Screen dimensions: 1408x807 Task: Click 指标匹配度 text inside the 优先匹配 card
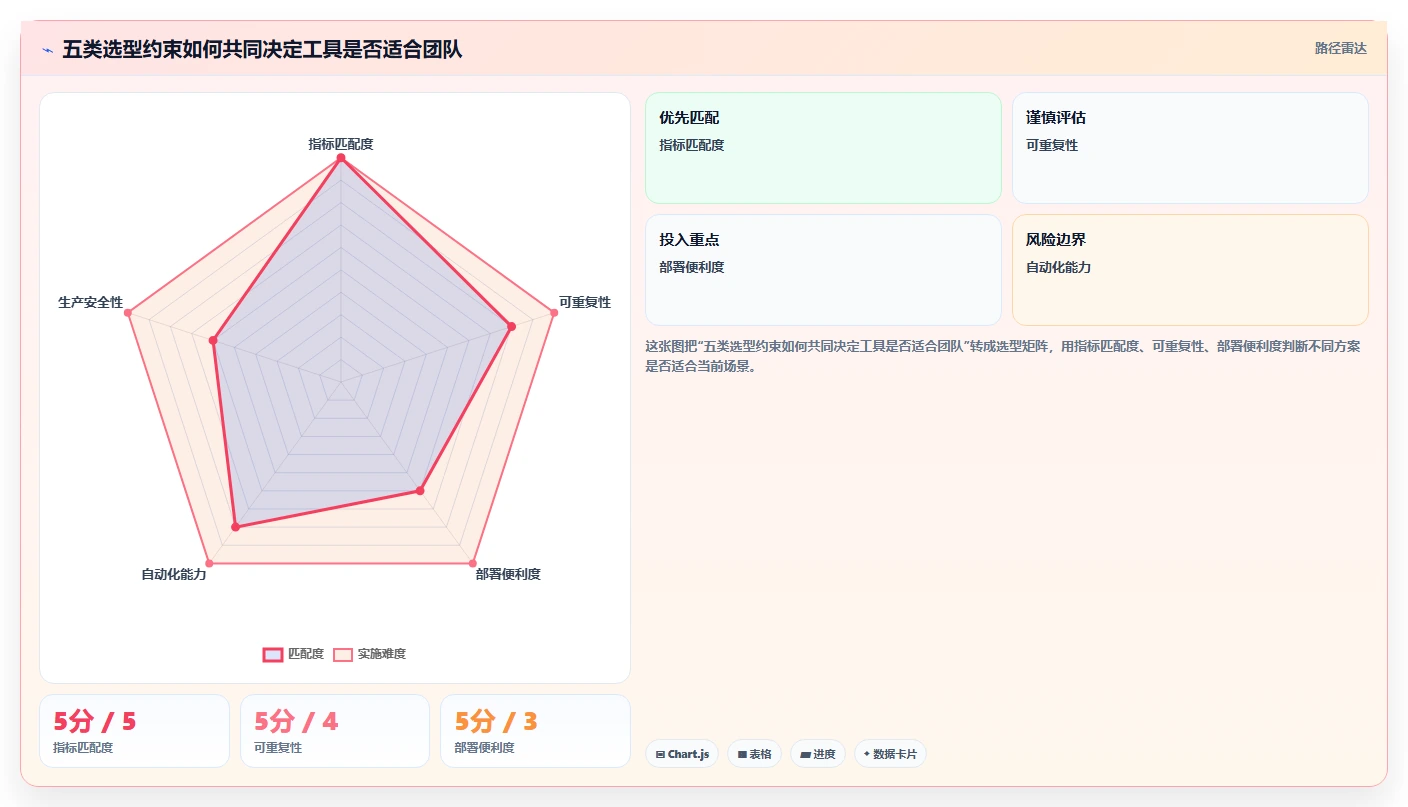pos(691,145)
